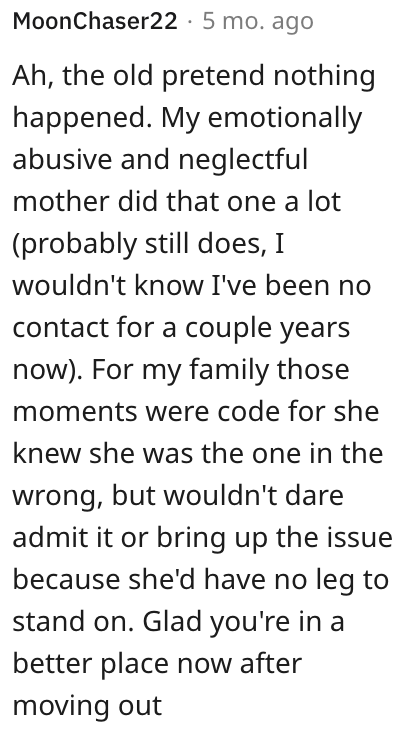Click the text 'now). For my family those'
The width and height of the screenshot is (420, 732).
click(181, 371)
